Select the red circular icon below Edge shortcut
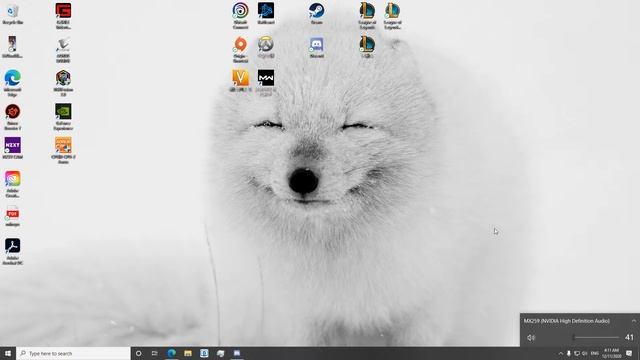 point(12,116)
